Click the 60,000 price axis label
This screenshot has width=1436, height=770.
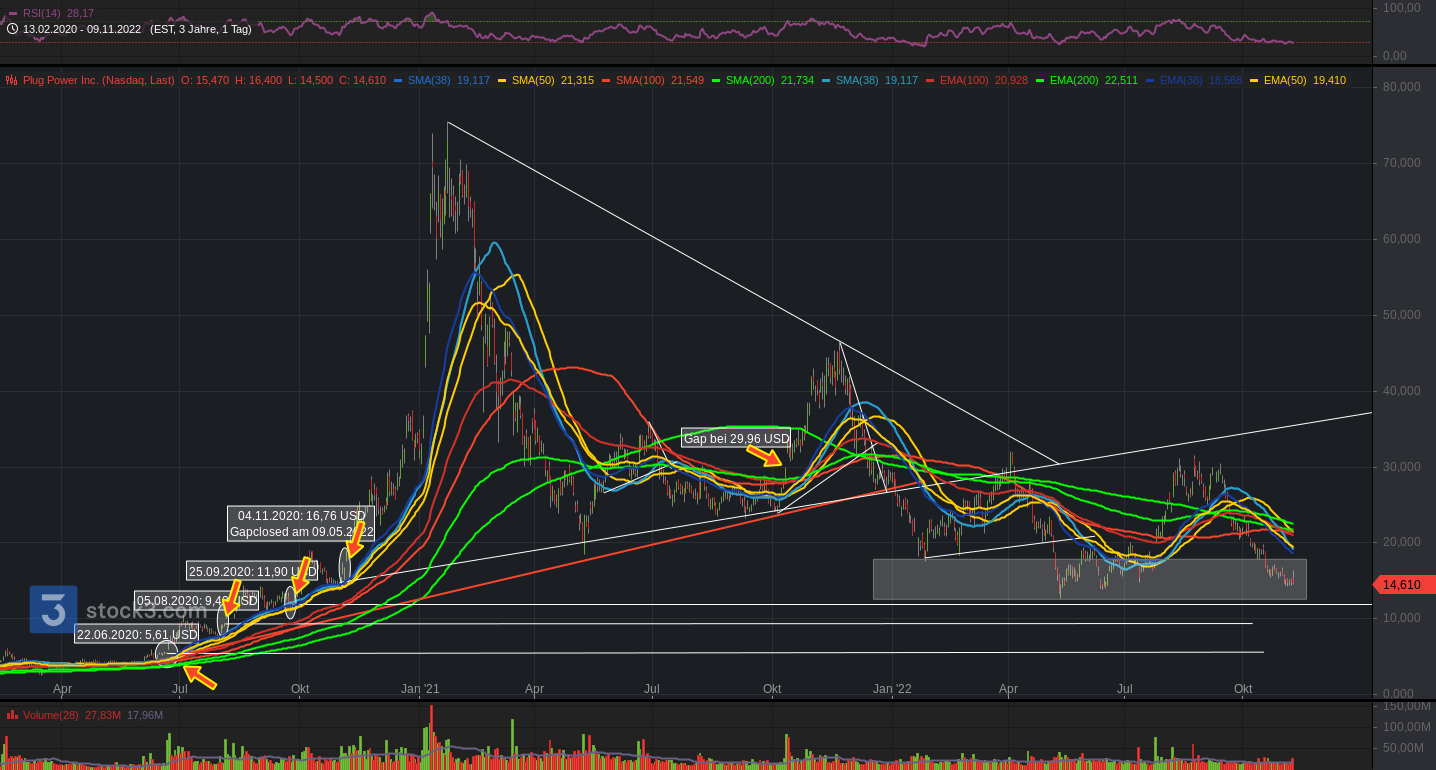click(x=1402, y=239)
